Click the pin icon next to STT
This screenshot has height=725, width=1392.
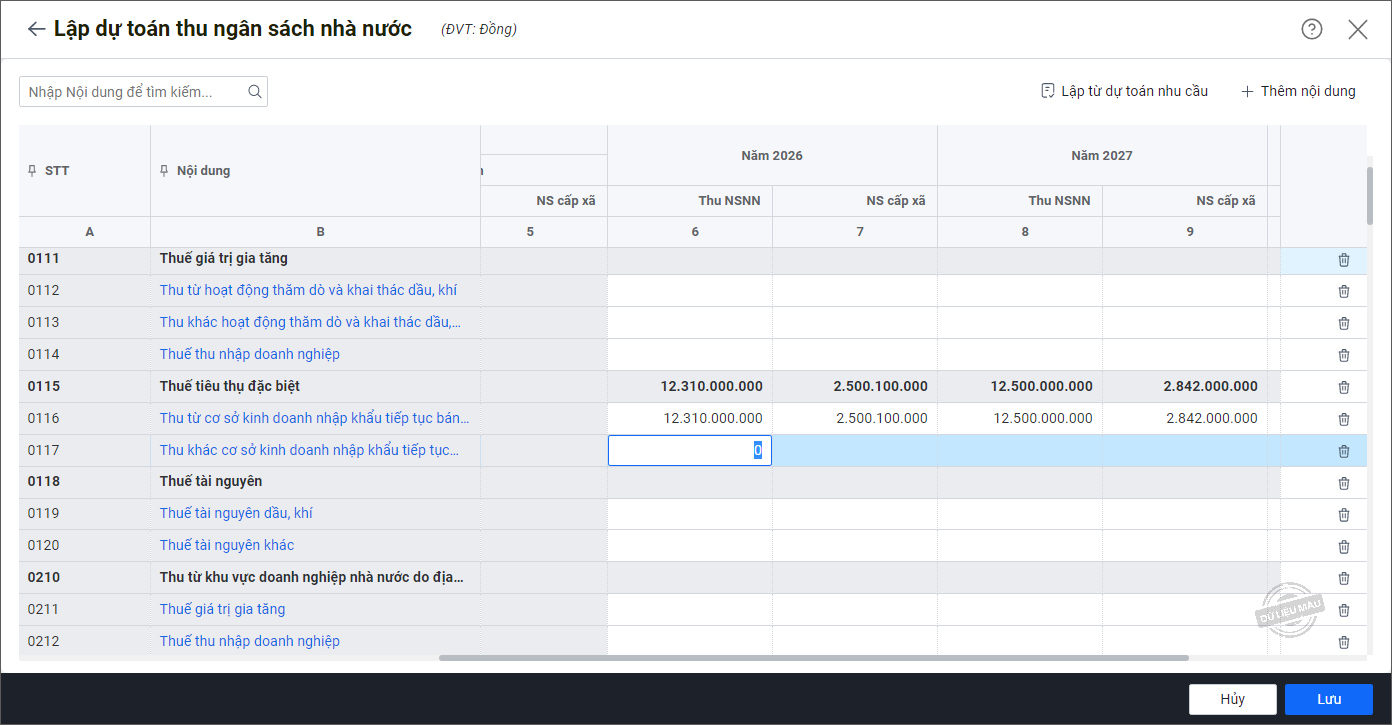[32, 171]
